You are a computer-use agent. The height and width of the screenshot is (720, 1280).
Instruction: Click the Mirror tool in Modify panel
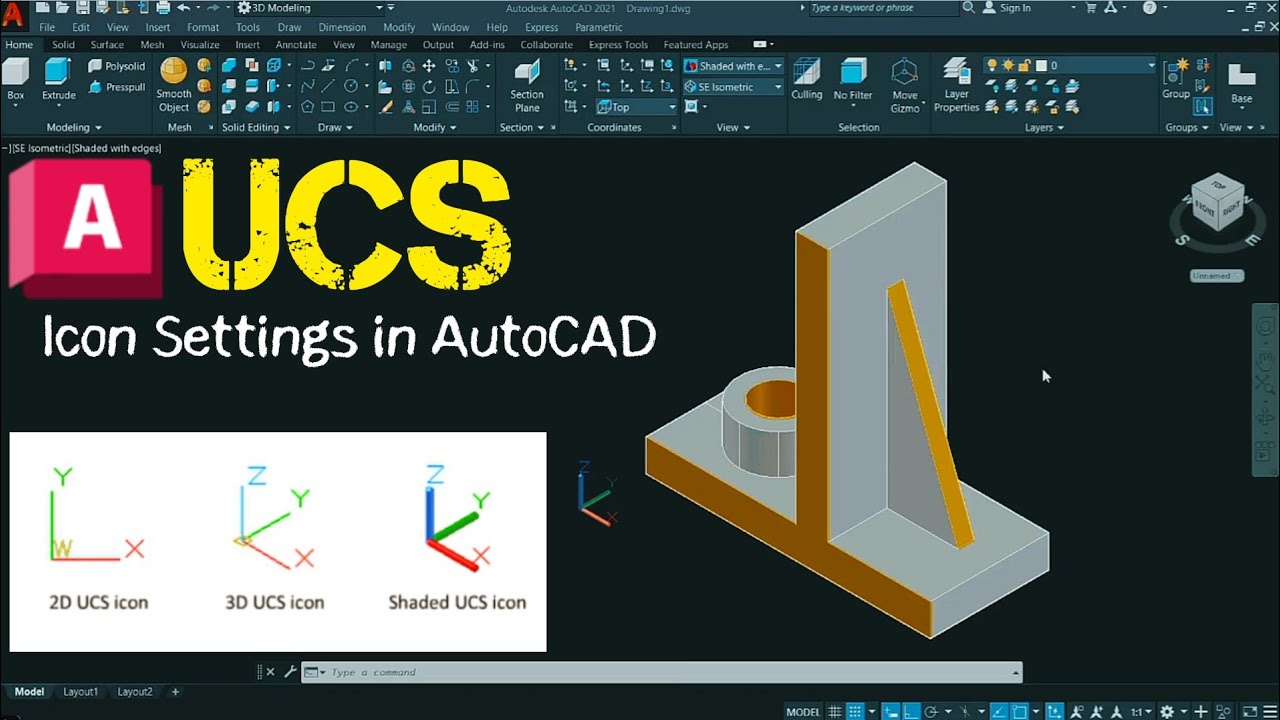(385, 66)
